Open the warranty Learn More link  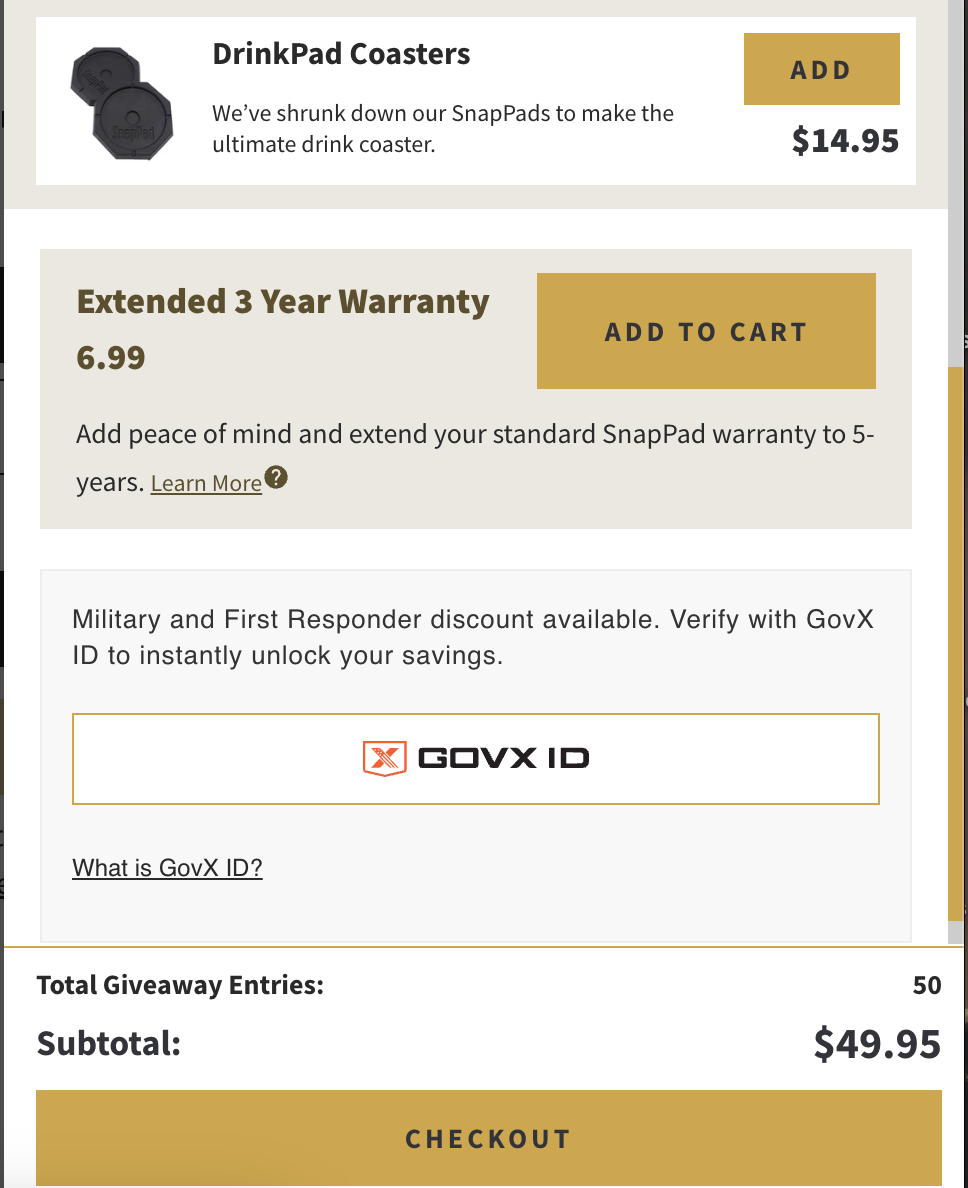click(x=206, y=483)
